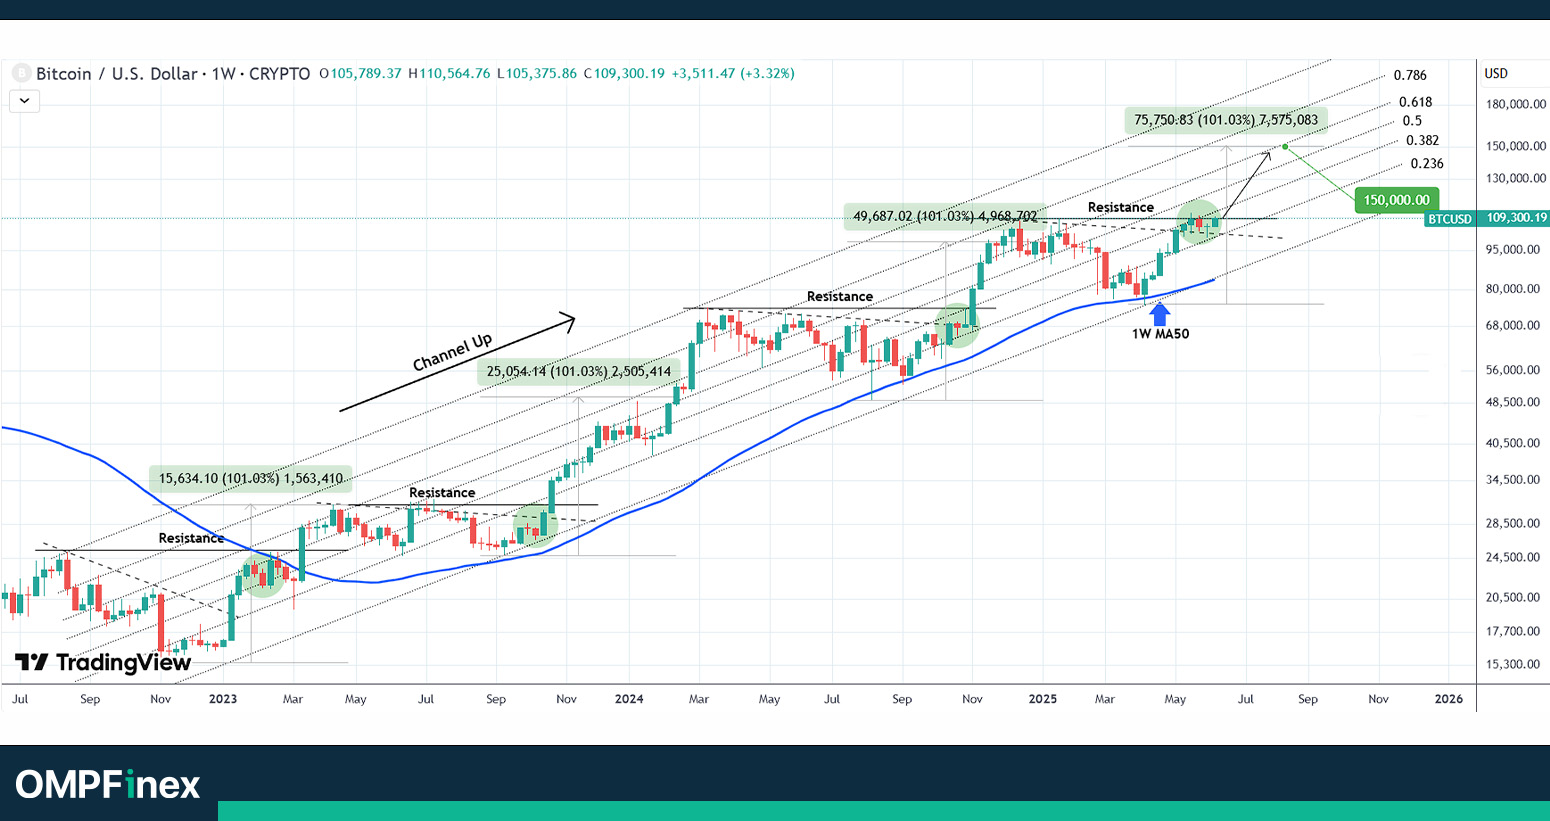Screen dimensions: 1550x821
Task: Click the 40,500.00 price axis label
Action: pyautogui.click(x=1513, y=443)
